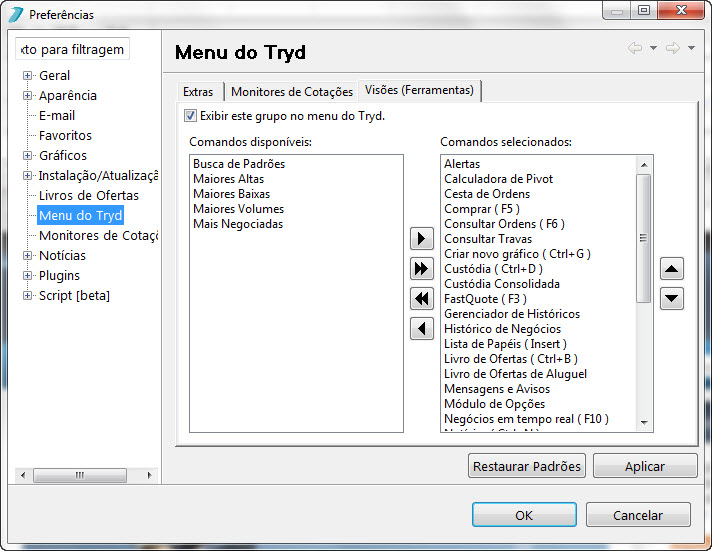Select 'Busca de Padrões' available command
Image resolution: width=712 pixels, height=551 pixels.
239,164
